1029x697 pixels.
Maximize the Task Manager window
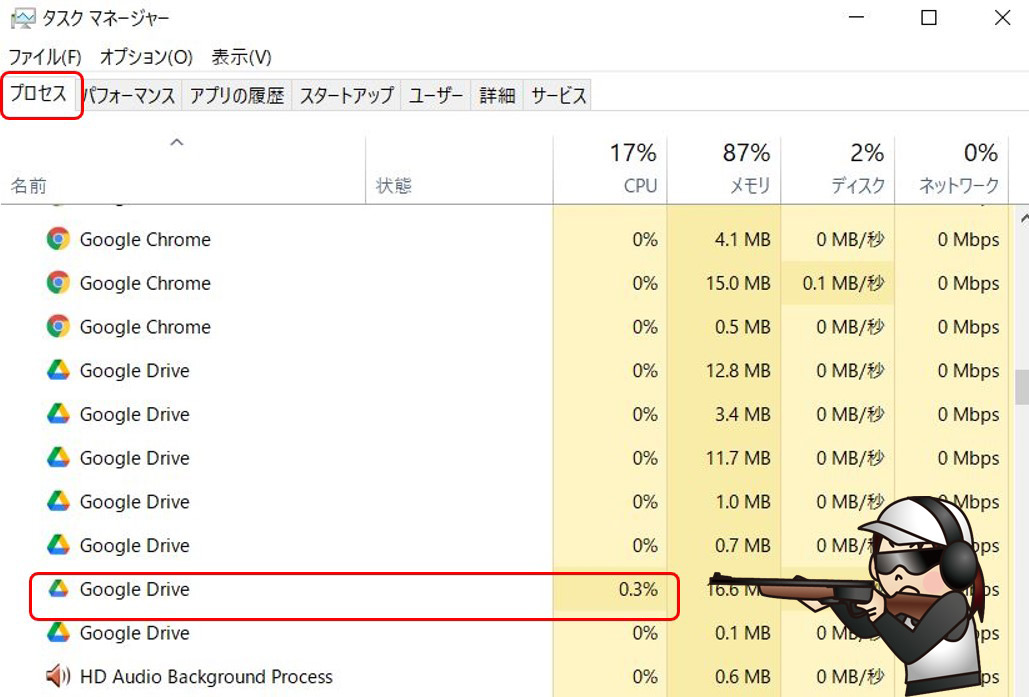[929, 18]
